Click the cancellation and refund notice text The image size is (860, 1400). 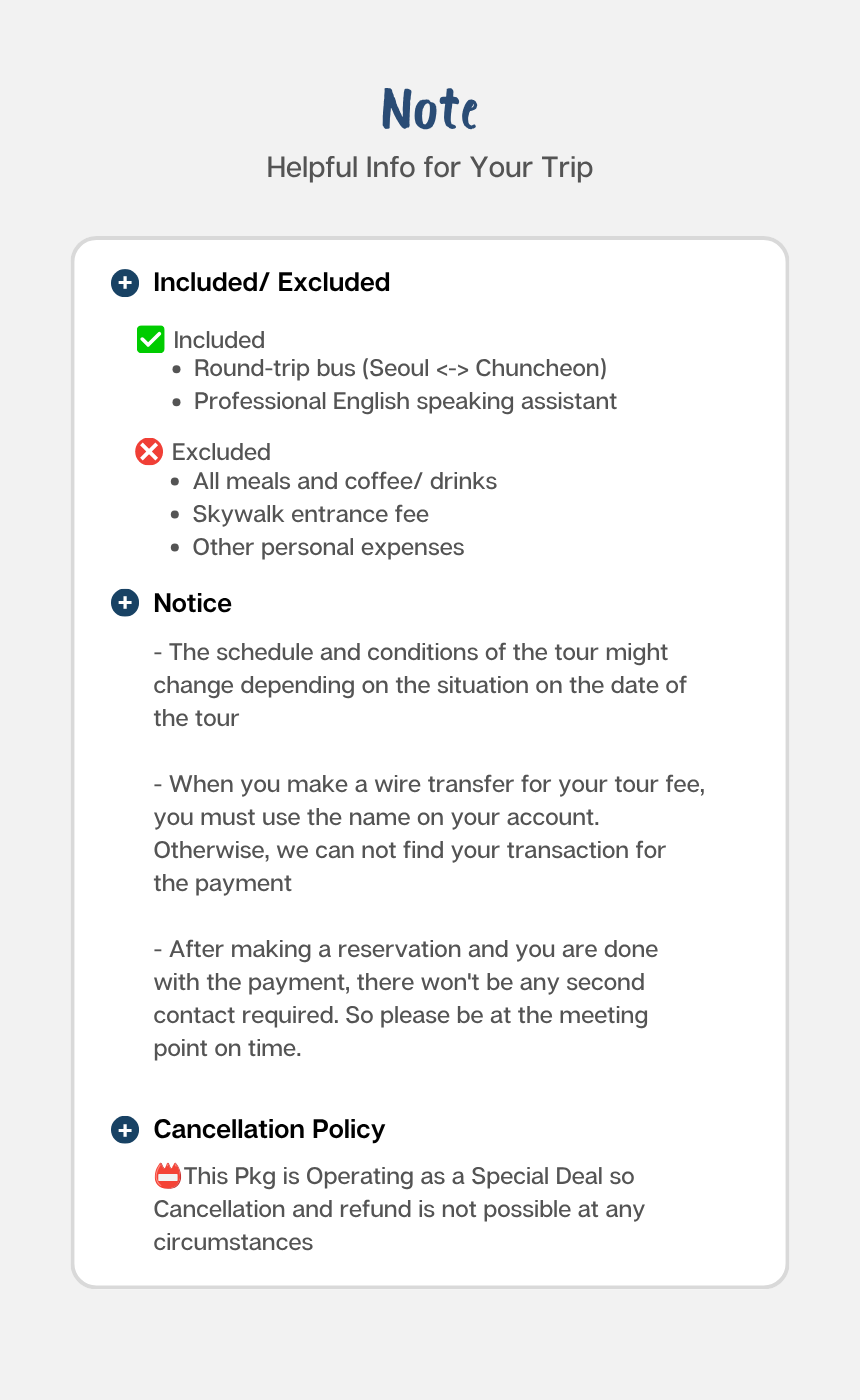pos(400,1209)
